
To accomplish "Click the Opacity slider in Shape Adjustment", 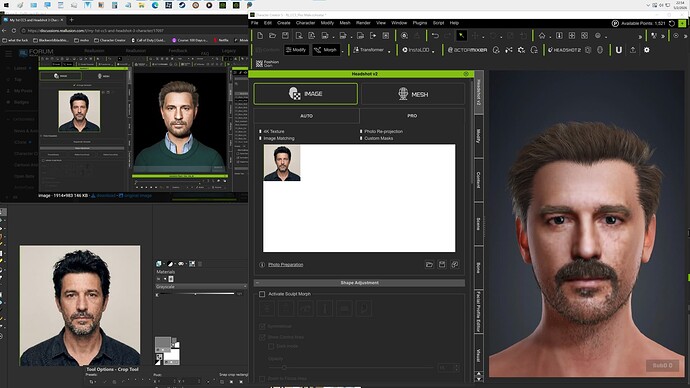I will pyautogui.click(x=350, y=367).
